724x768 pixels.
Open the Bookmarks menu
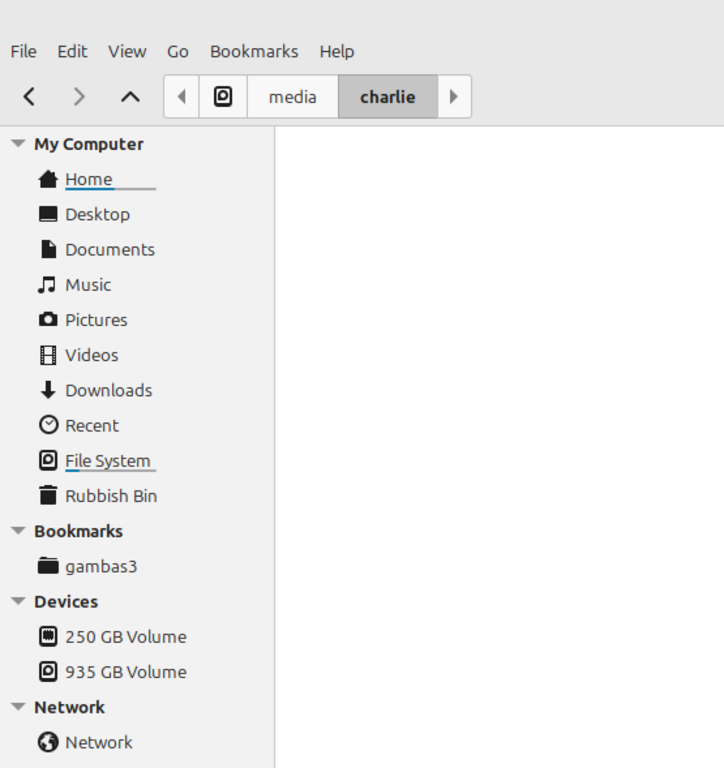point(254,51)
